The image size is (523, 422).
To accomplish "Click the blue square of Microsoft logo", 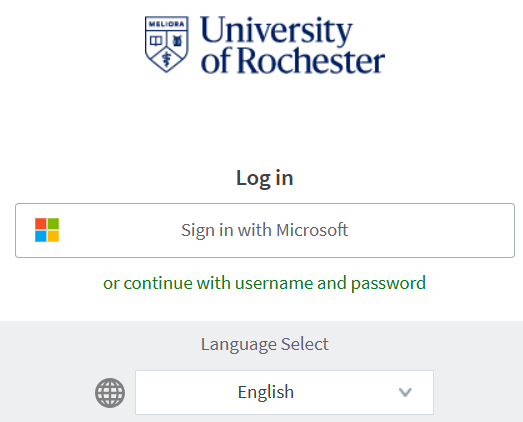I will point(41,236).
